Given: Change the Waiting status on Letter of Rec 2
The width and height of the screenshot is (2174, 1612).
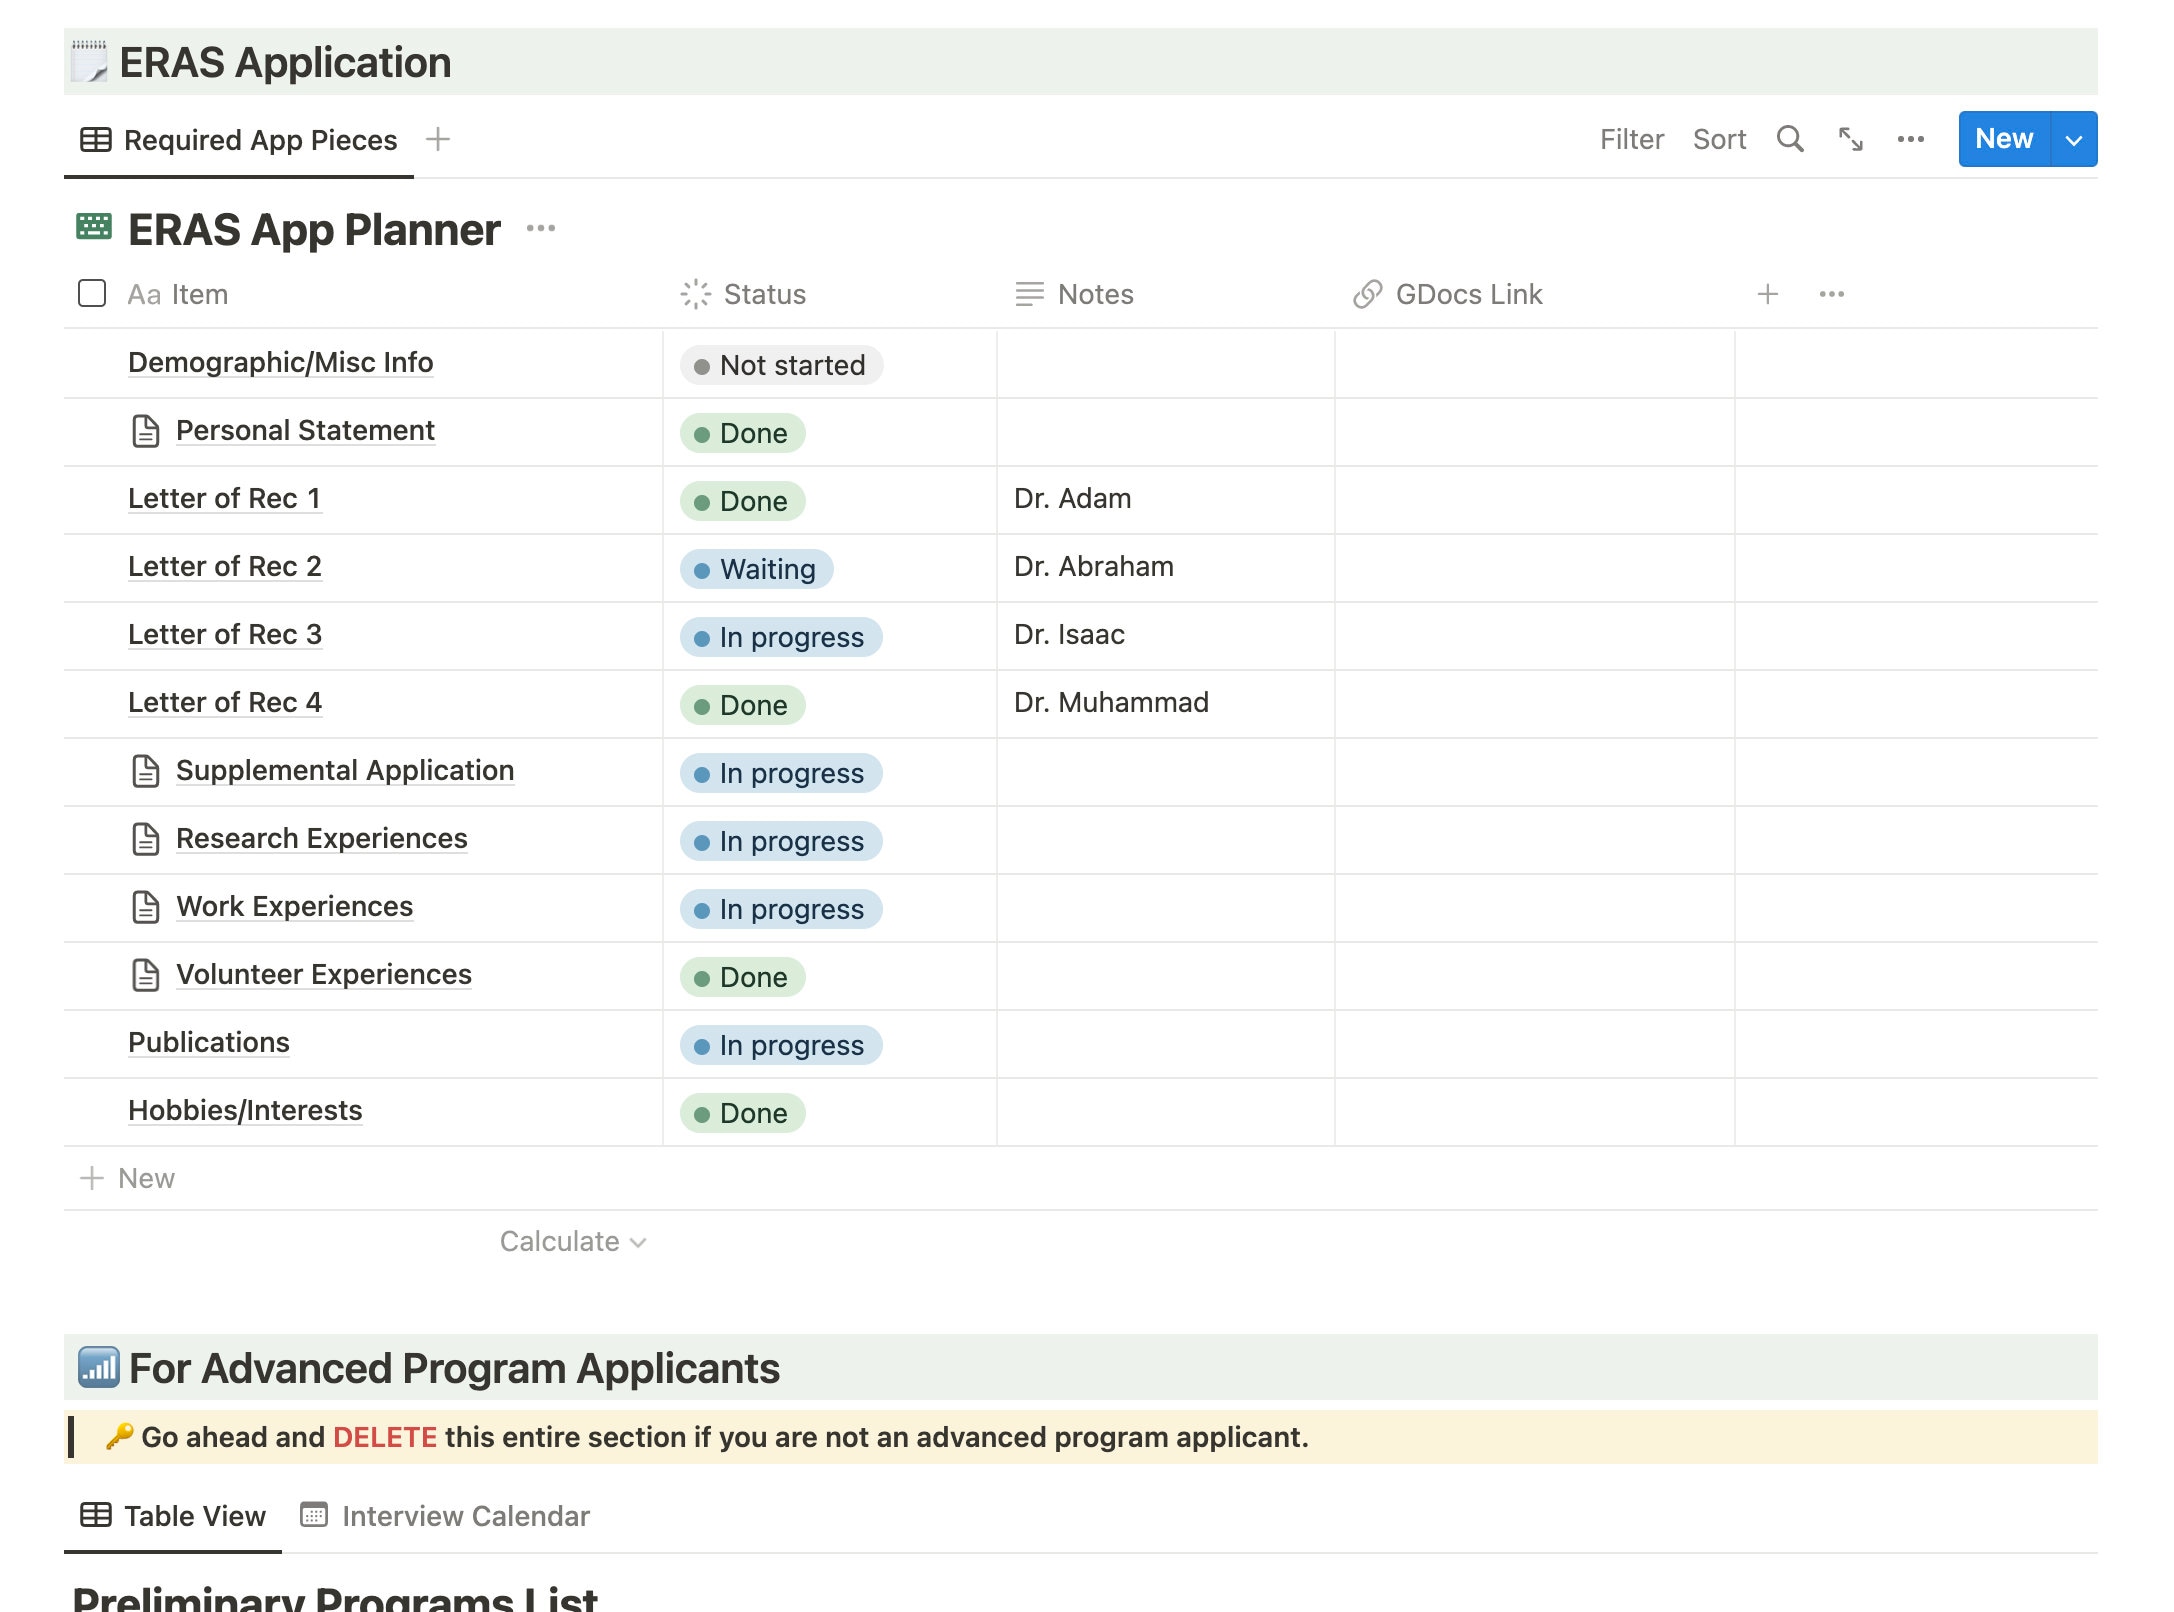Looking at the screenshot, I should coord(757,569).
